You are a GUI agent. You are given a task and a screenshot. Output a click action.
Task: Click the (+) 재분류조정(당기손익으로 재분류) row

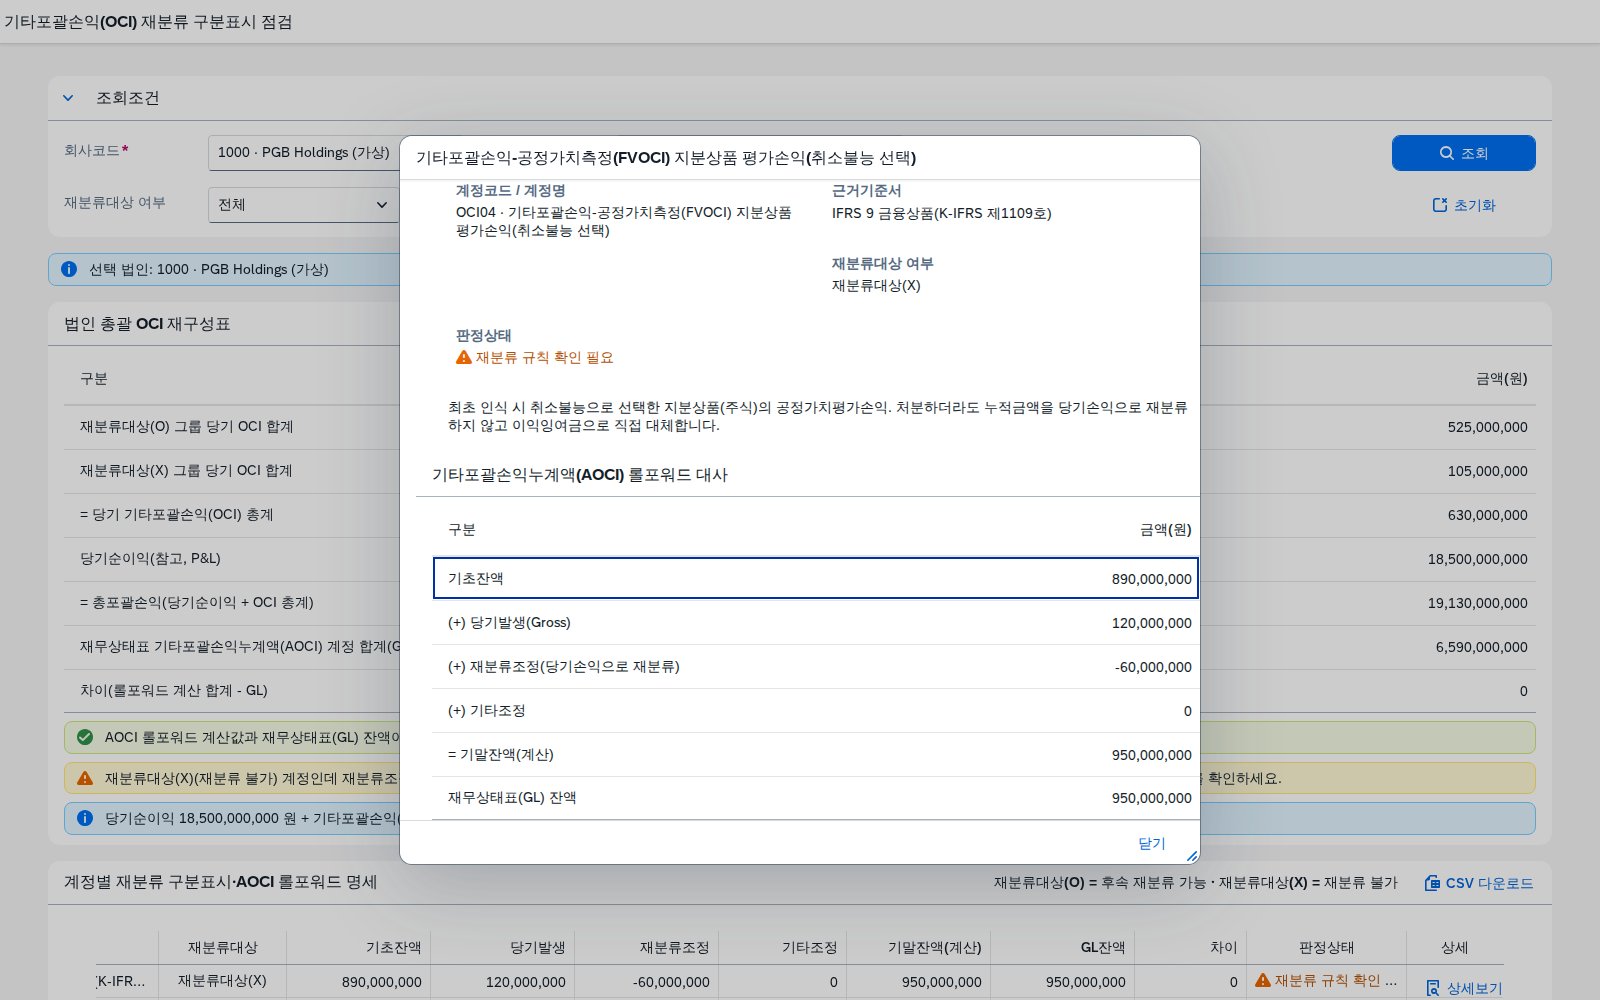[x=815, y=666]
